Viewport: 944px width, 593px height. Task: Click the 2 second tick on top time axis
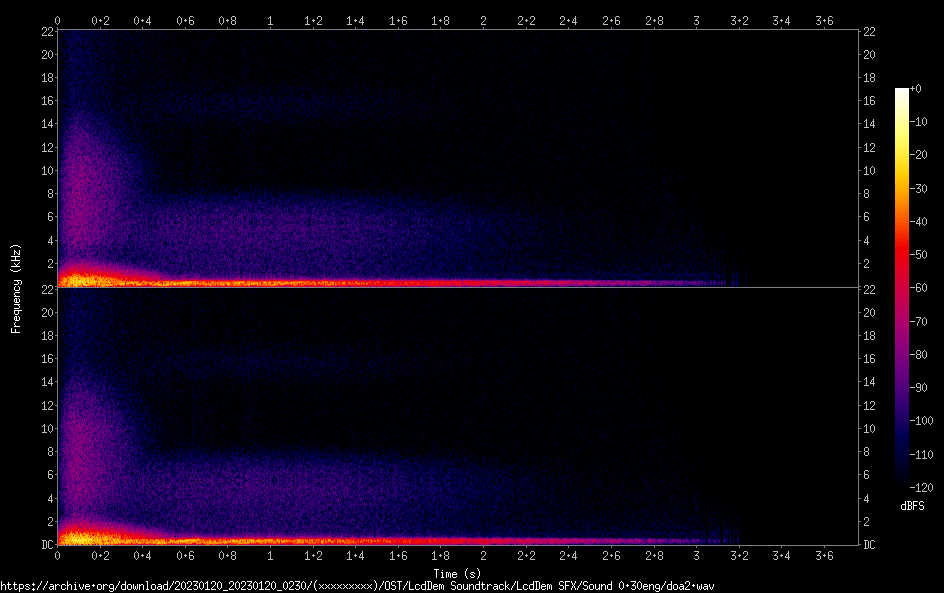coord(483,20)
